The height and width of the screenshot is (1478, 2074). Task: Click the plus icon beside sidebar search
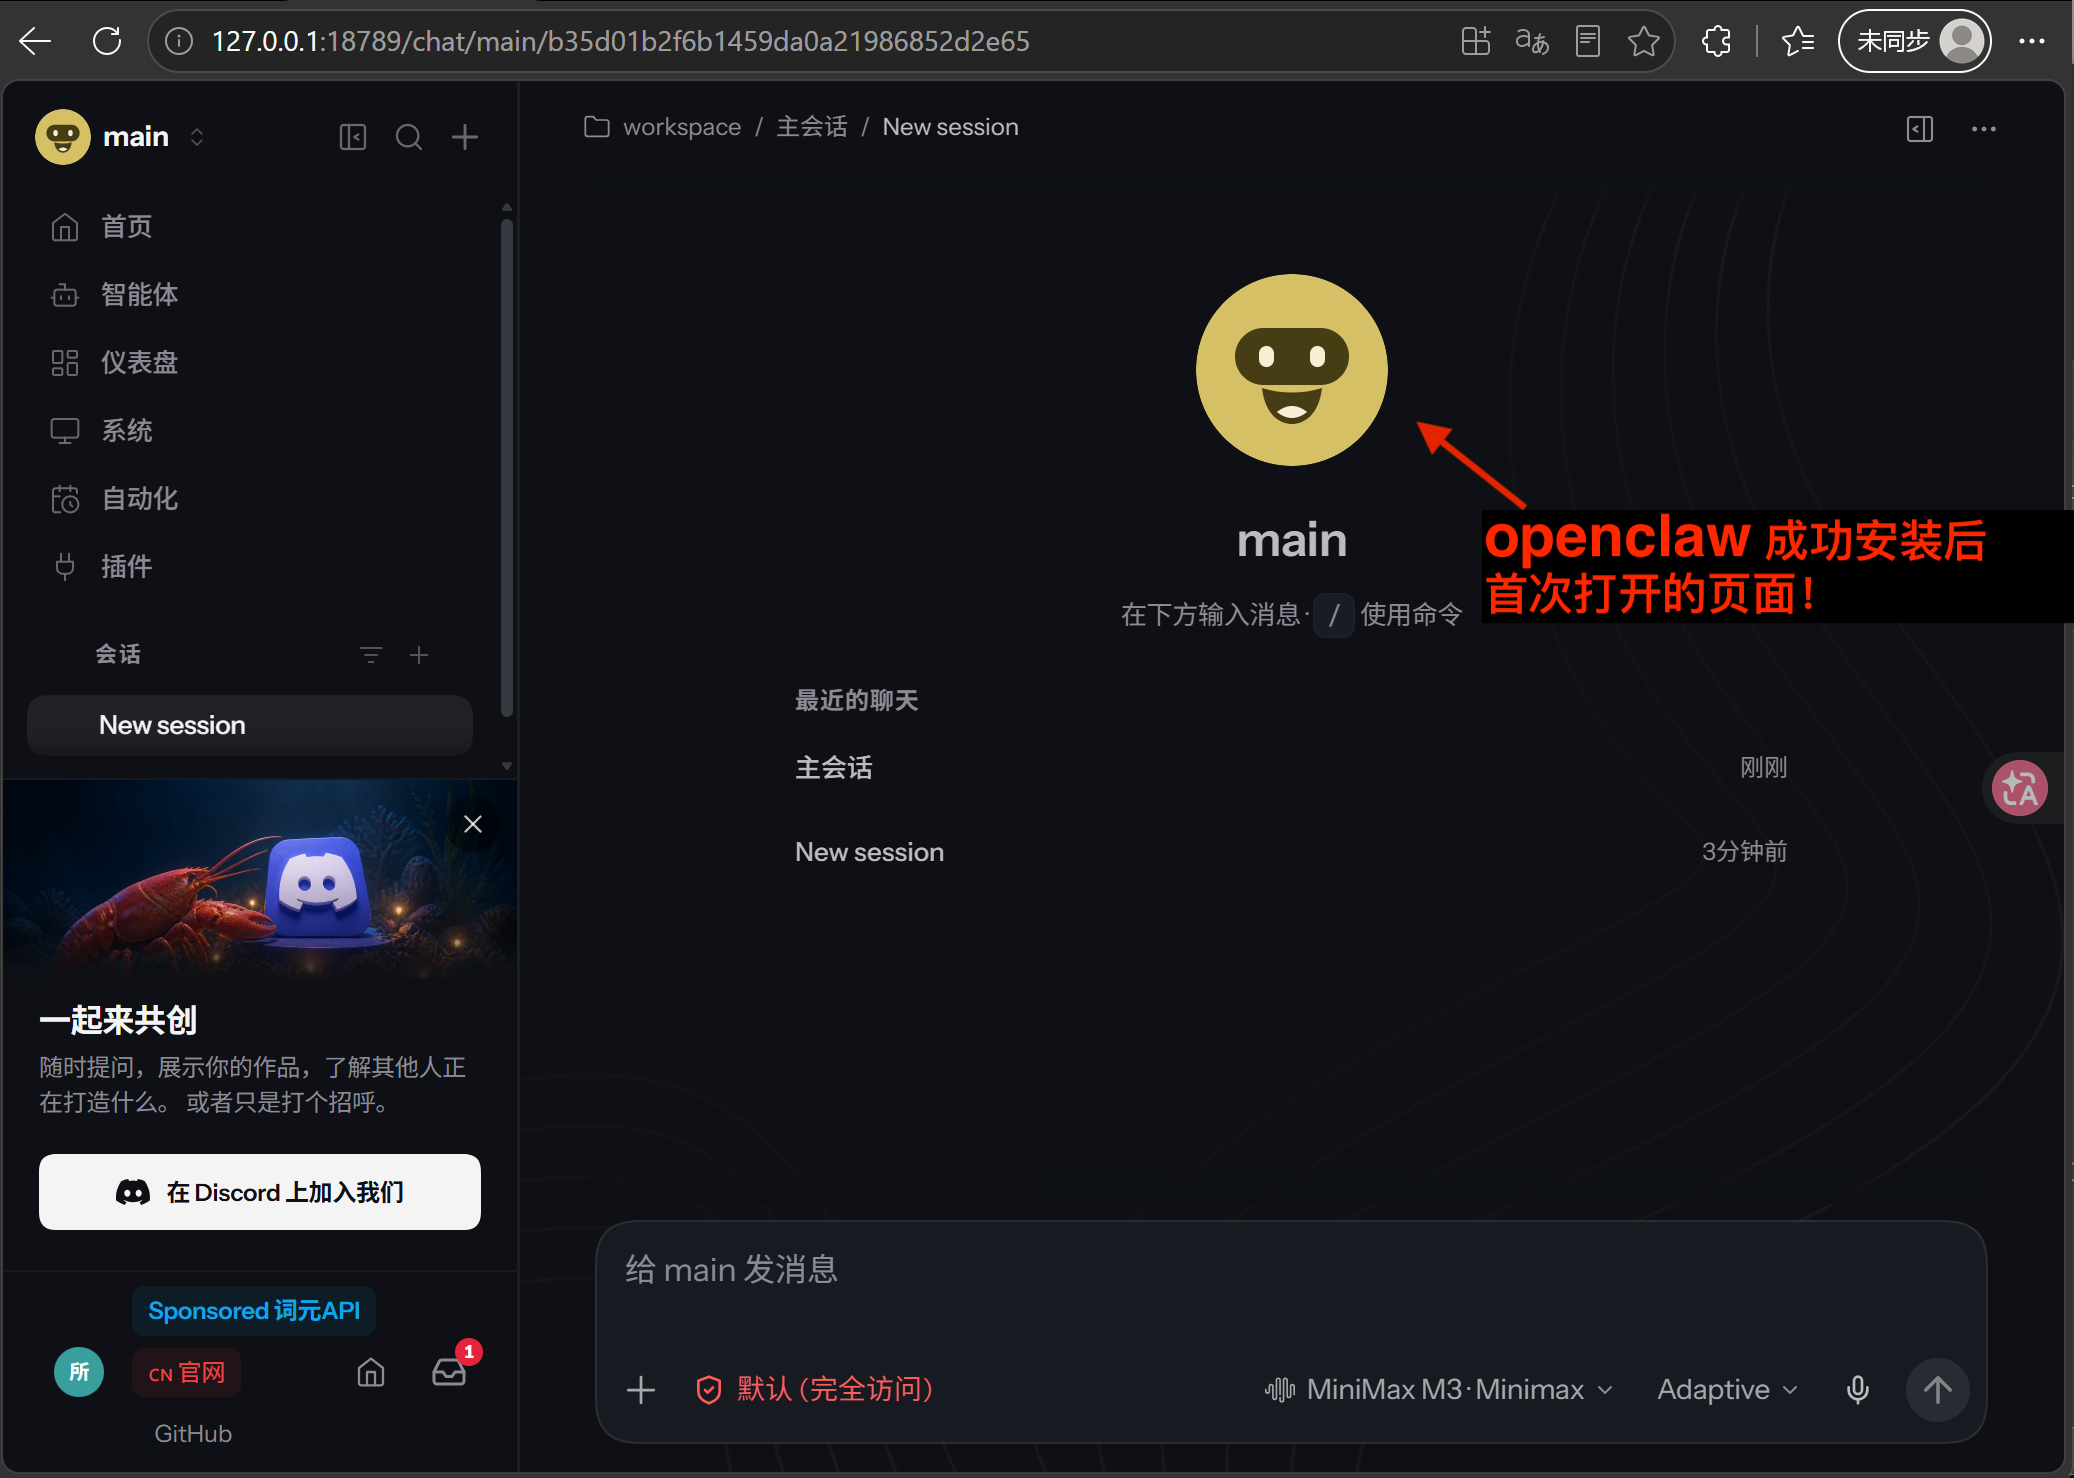click(465, 137)
